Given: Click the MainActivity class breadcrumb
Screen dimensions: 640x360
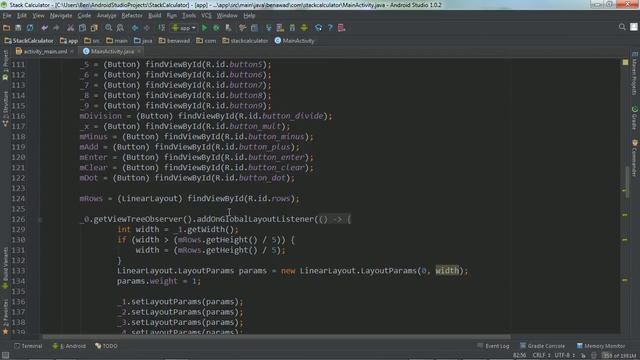Looking at the screenshot, I should (x=295, y=40).
